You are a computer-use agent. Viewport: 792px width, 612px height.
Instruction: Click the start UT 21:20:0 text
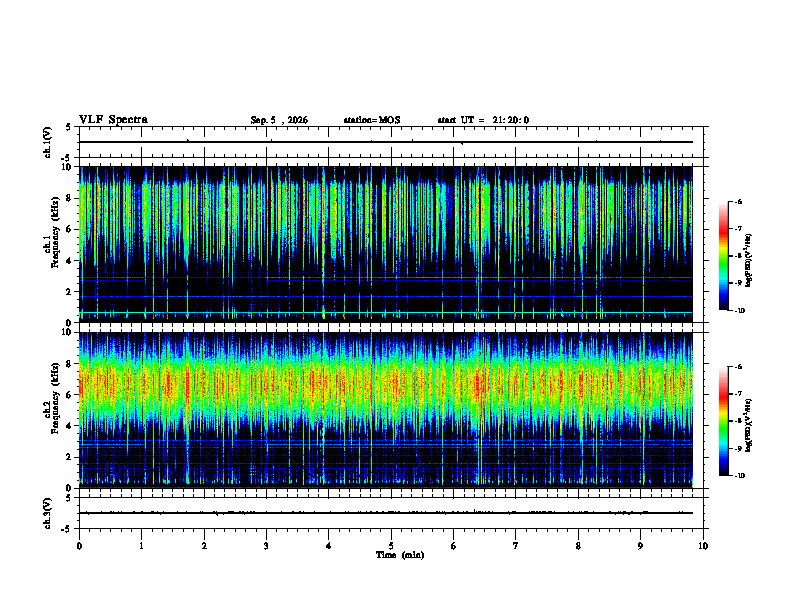(483, 120)
